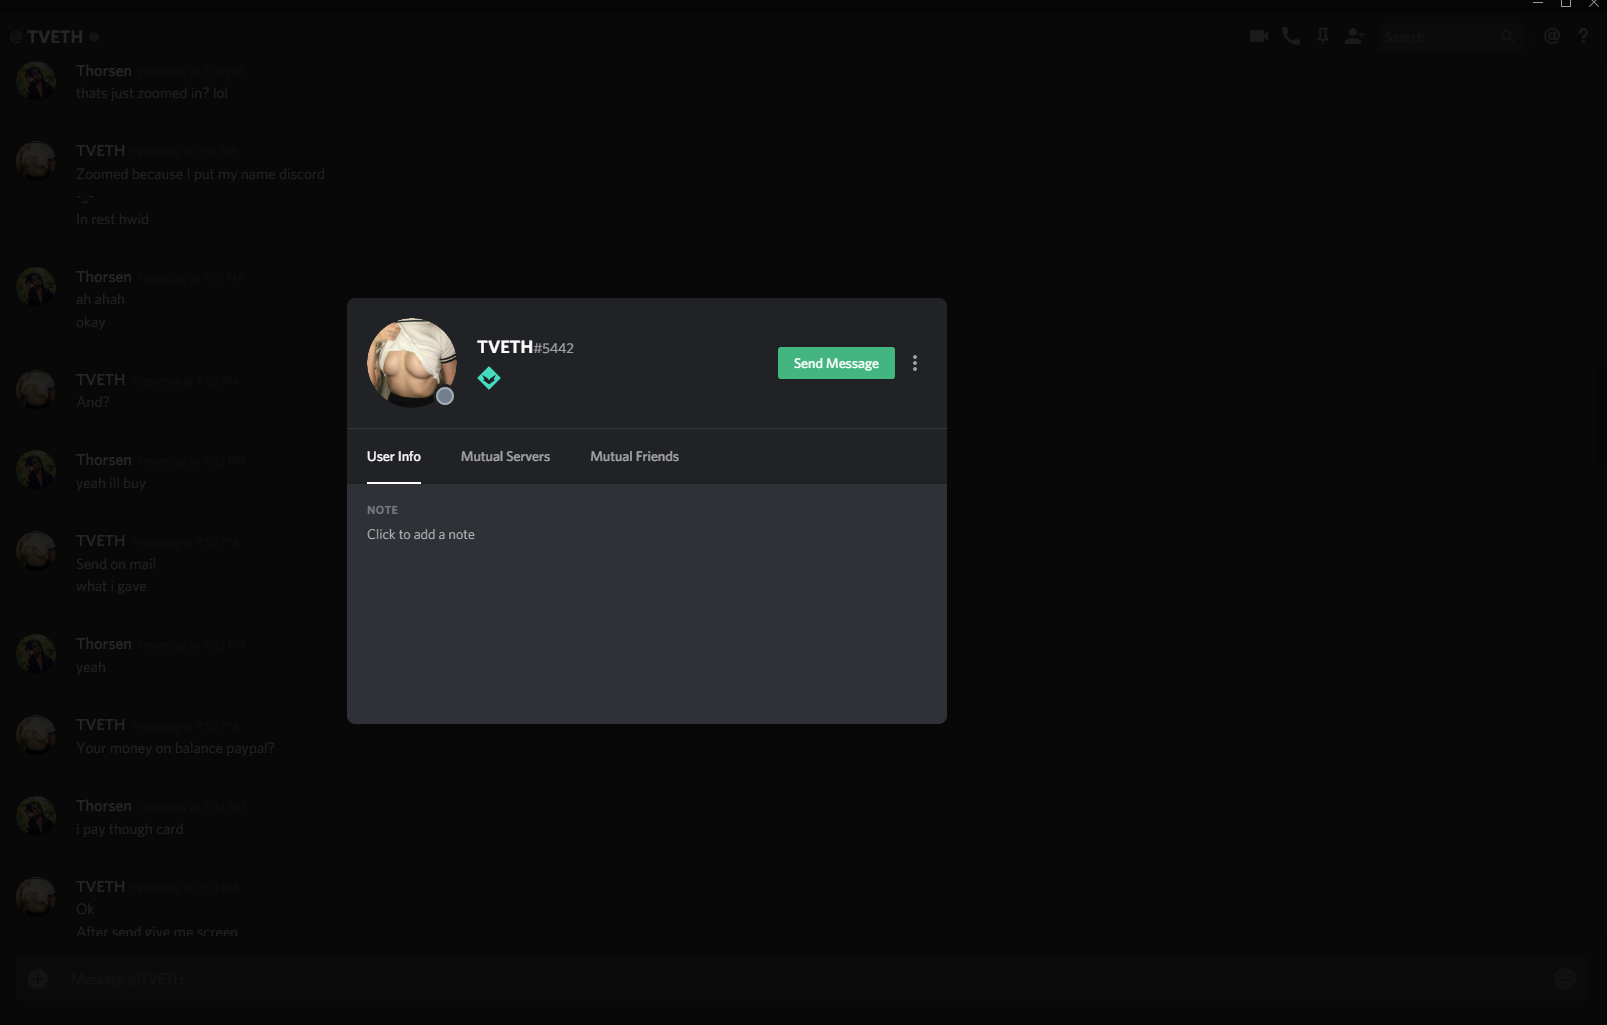Click the message "yeah ill buy"
This screenshot has width=1607, height=1025.
point(111,483)
